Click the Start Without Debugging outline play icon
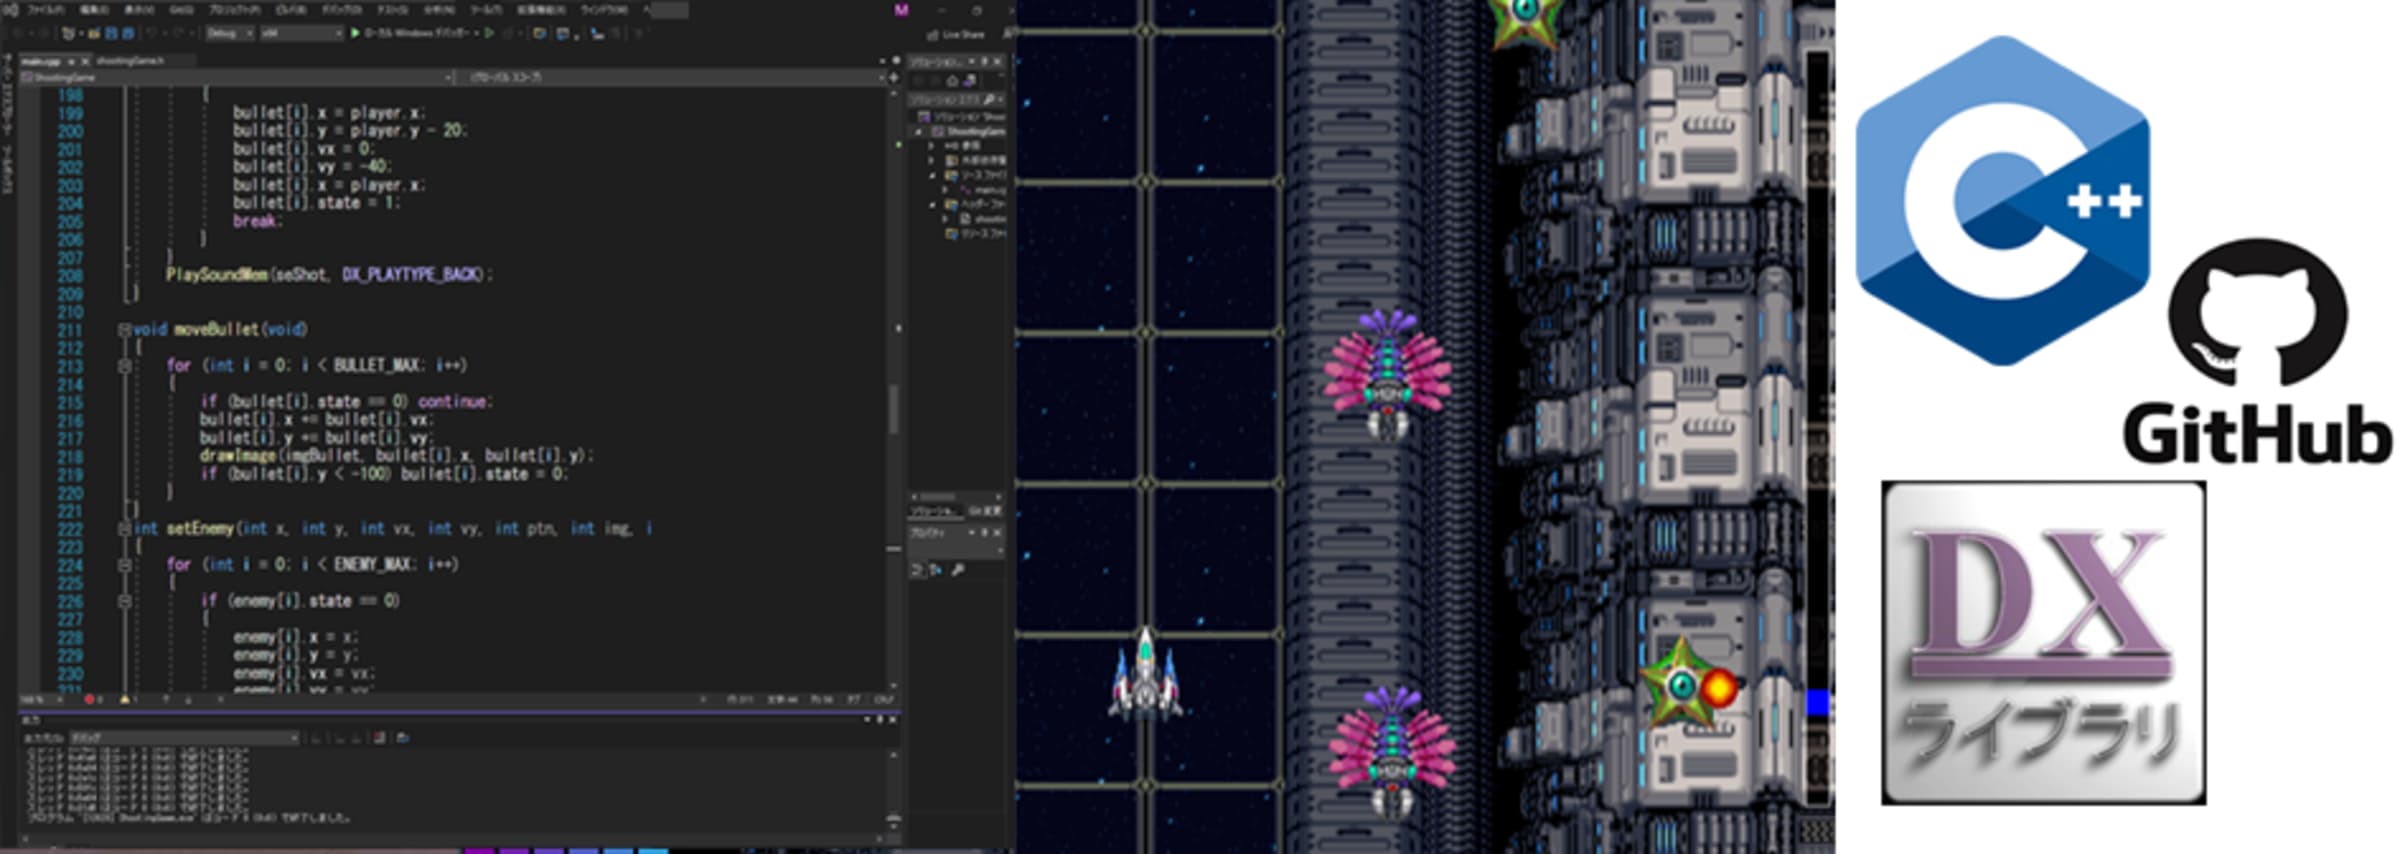Viewport: 2400px width, 854px height. [489, 33]
